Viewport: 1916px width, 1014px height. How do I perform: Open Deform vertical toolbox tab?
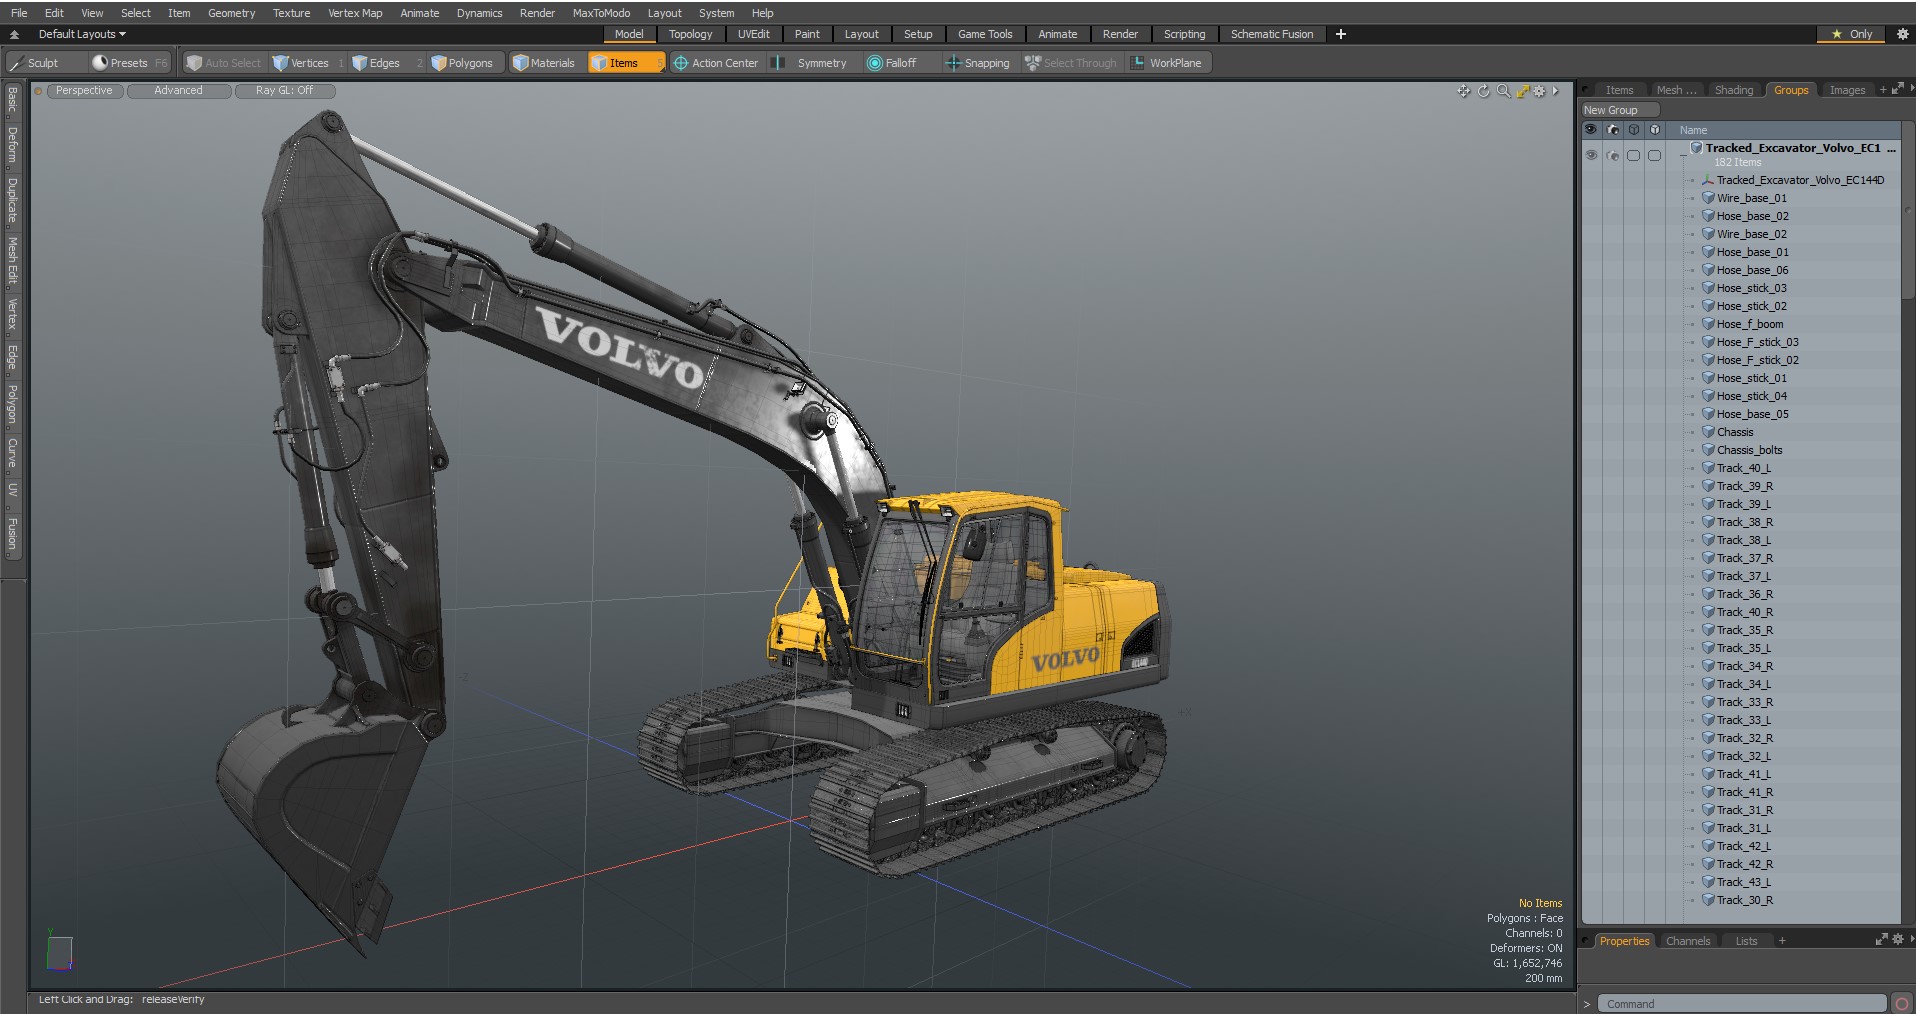point(13,146)
